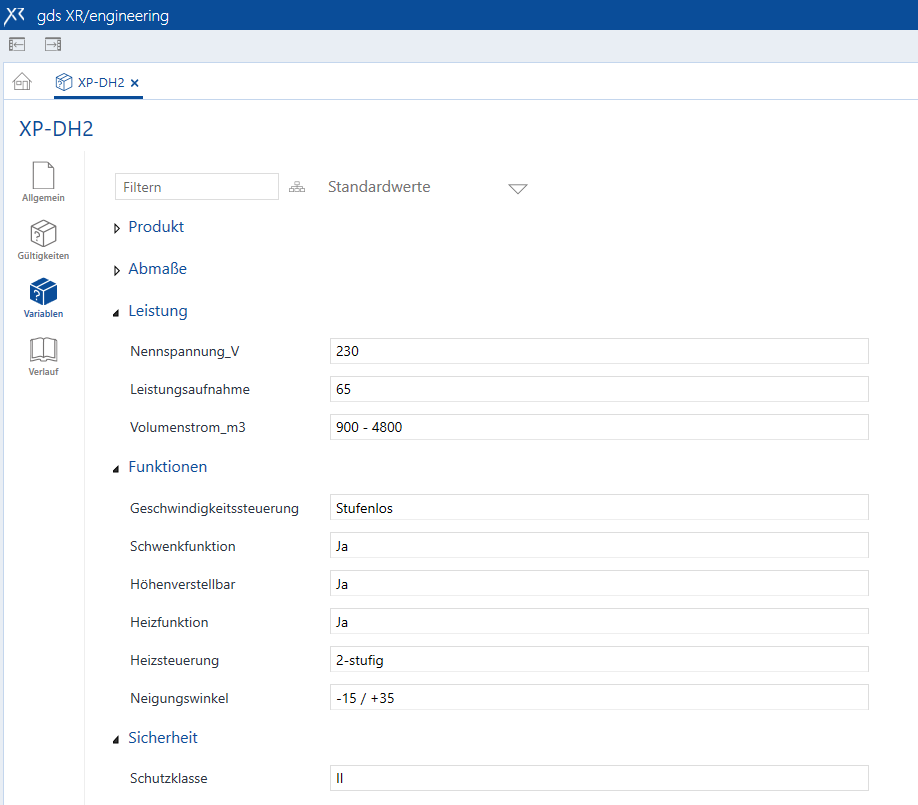918x805 pixels.
Task: Select the Variablen sidebar icon
Action: 43,297
